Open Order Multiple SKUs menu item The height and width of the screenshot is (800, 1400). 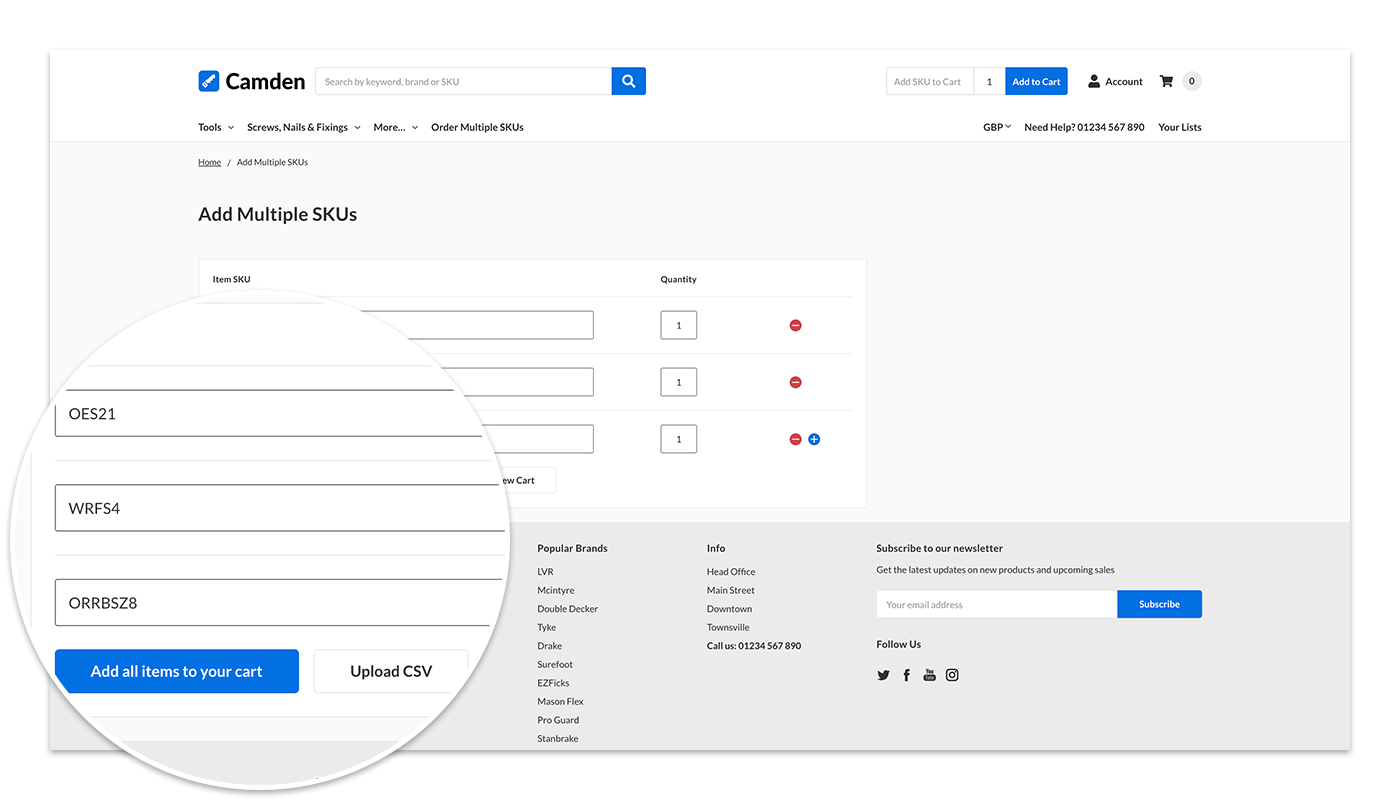click(477, 127)
